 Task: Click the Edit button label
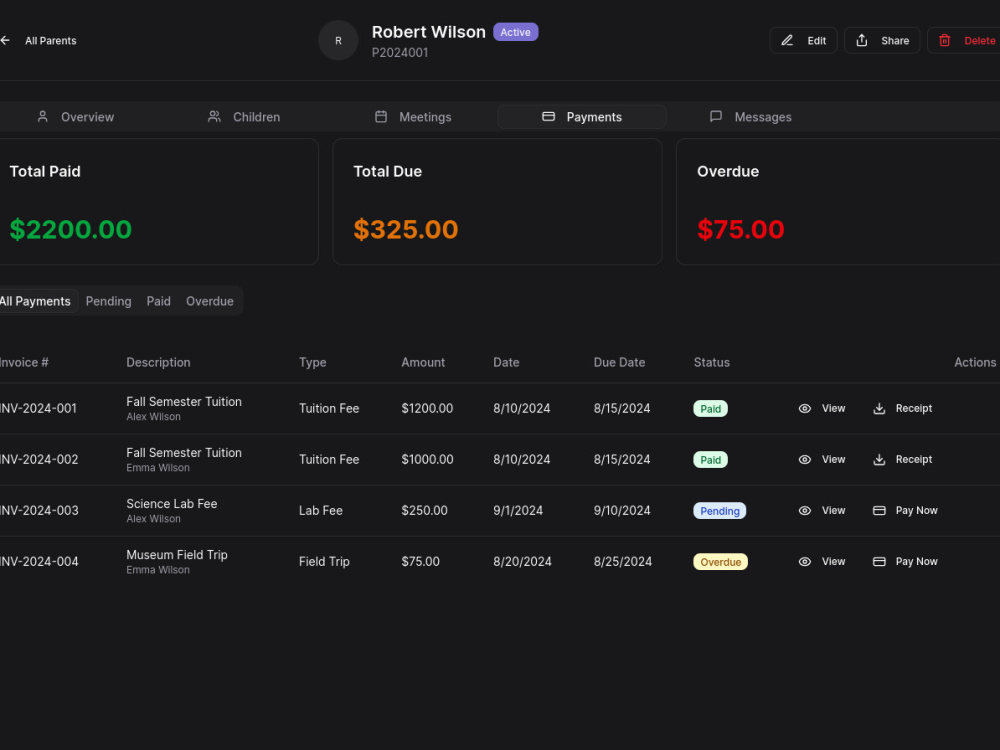[x=816, y=41]
